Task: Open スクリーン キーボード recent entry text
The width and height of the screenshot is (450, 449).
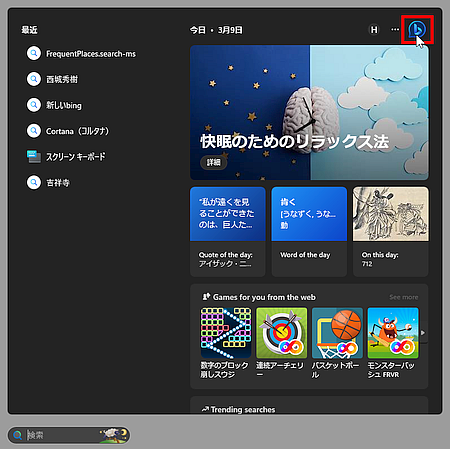Action: (x=76, y=157)
